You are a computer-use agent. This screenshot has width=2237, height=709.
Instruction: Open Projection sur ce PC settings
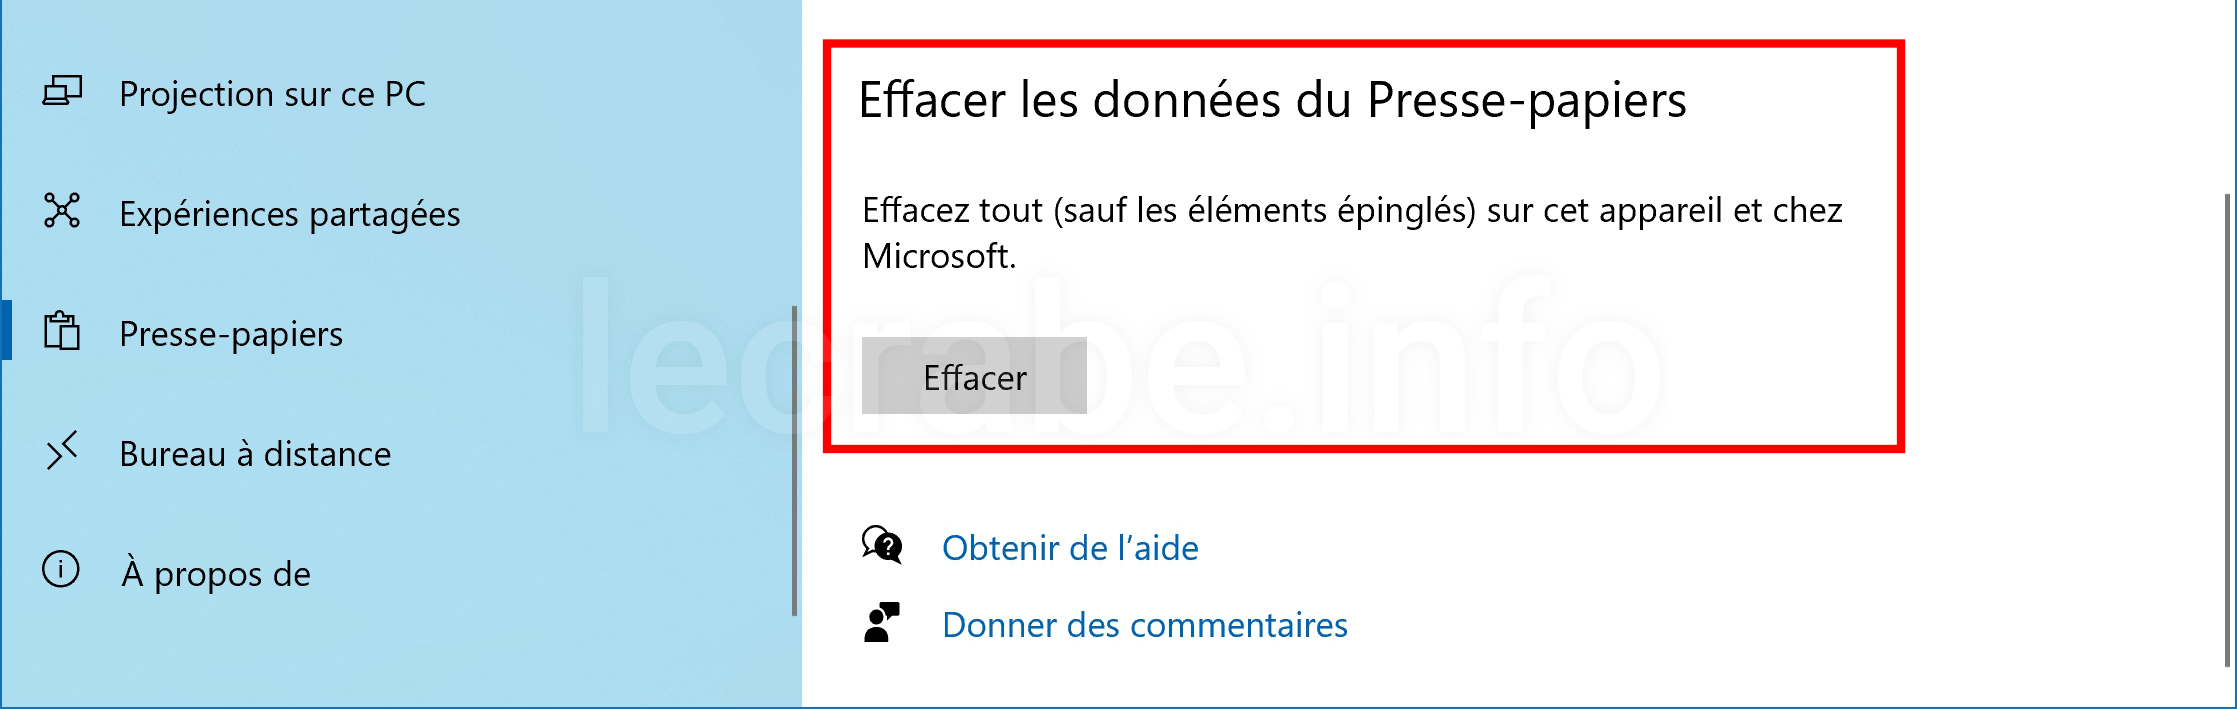tap(272, 94)
